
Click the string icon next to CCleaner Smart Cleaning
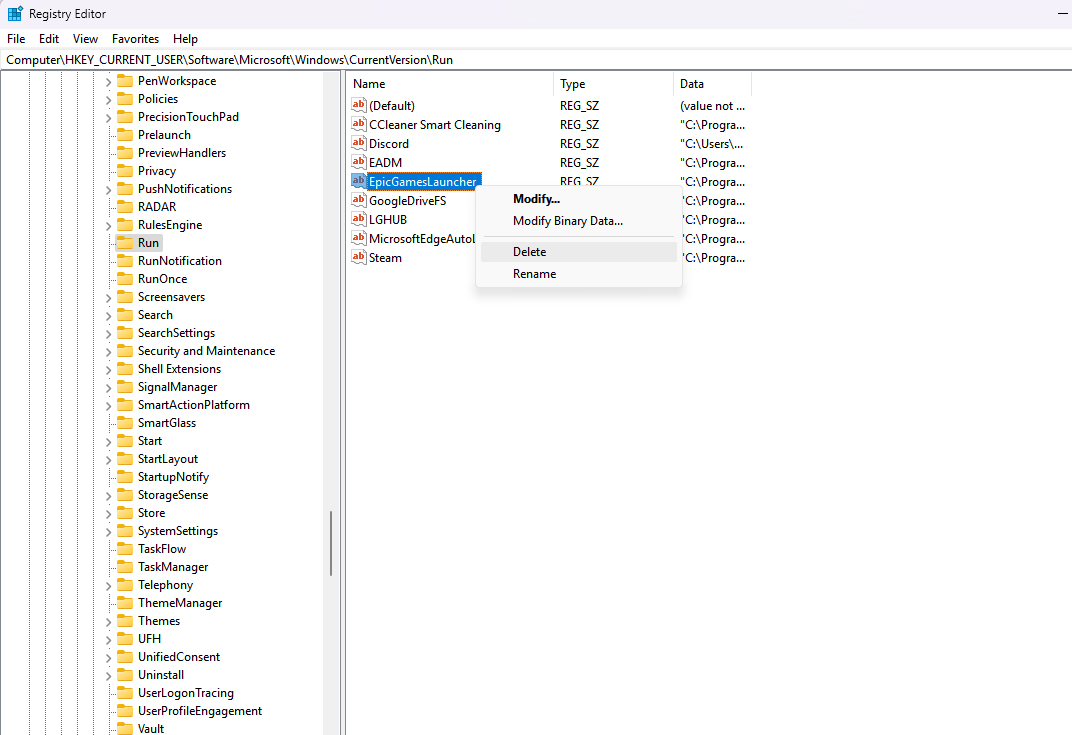click(x=359, y=124)
